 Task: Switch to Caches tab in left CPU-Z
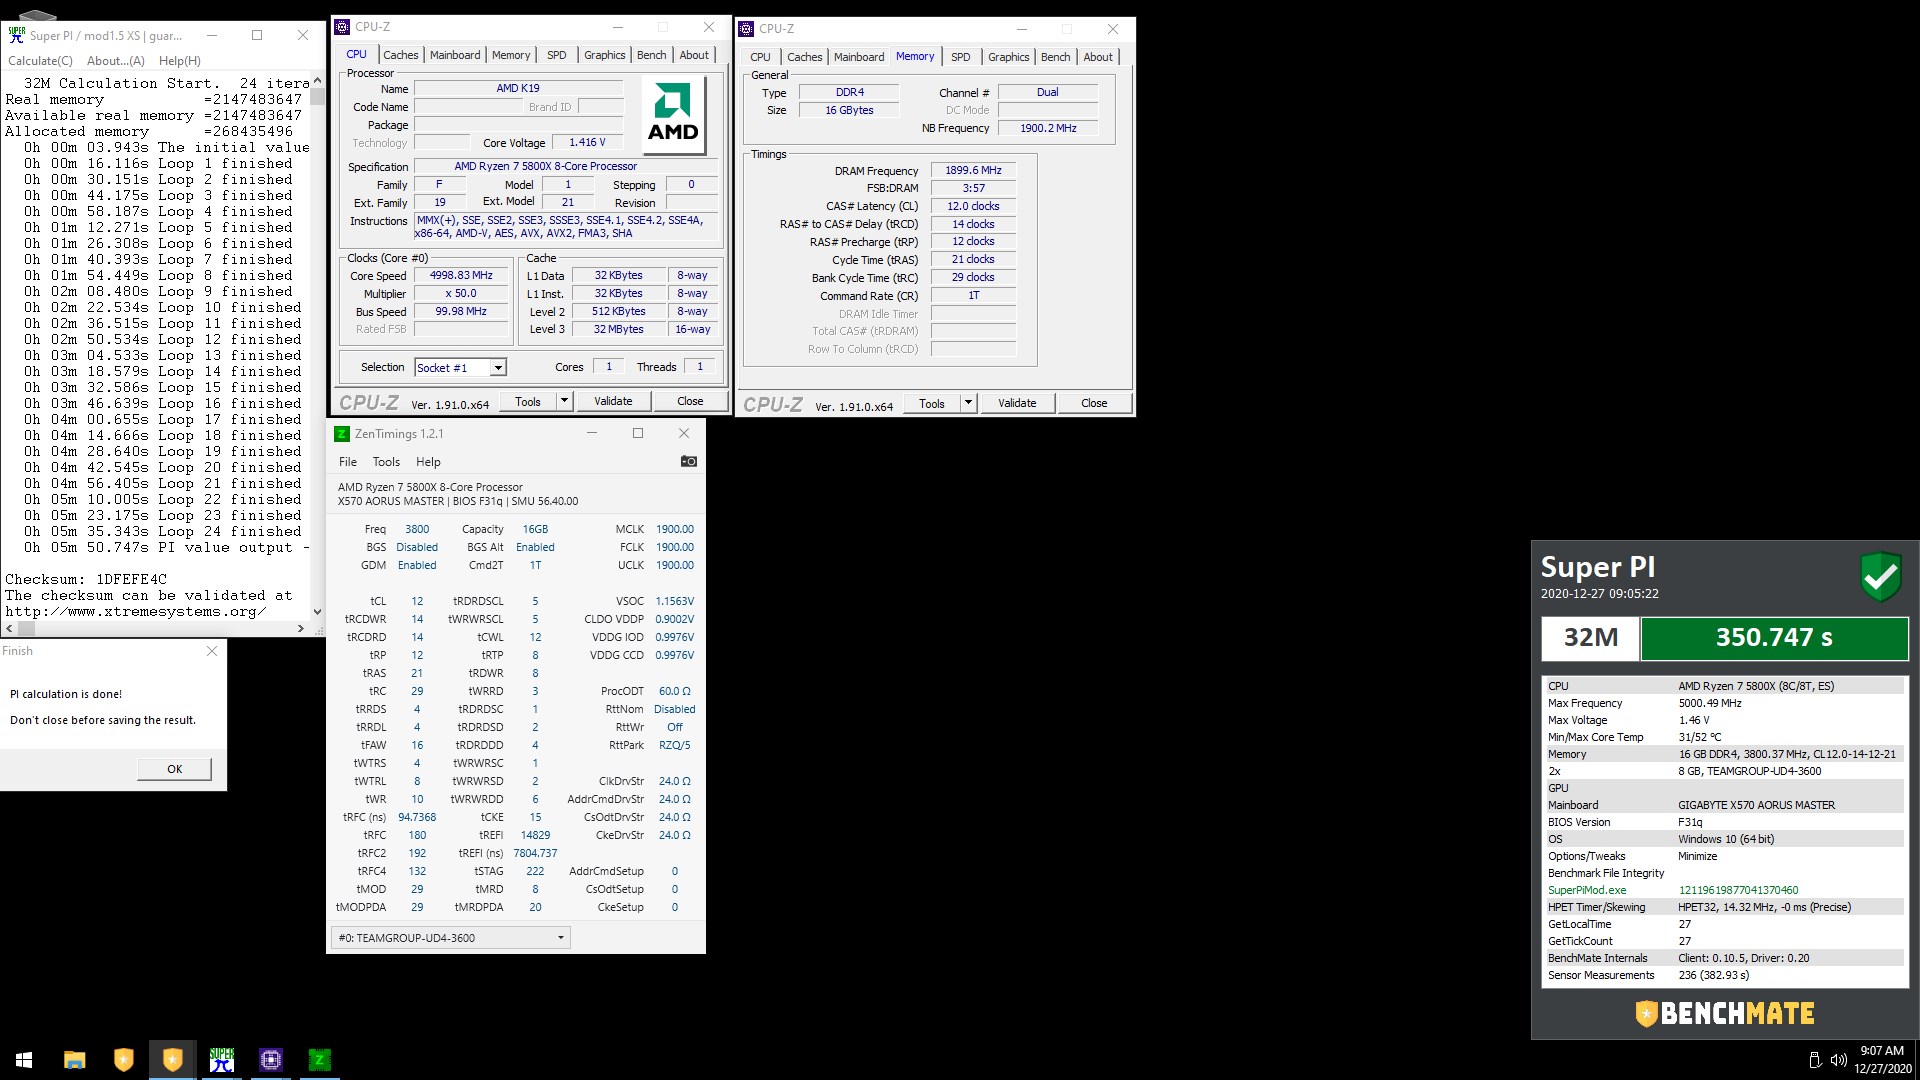[x=400, y=55]
